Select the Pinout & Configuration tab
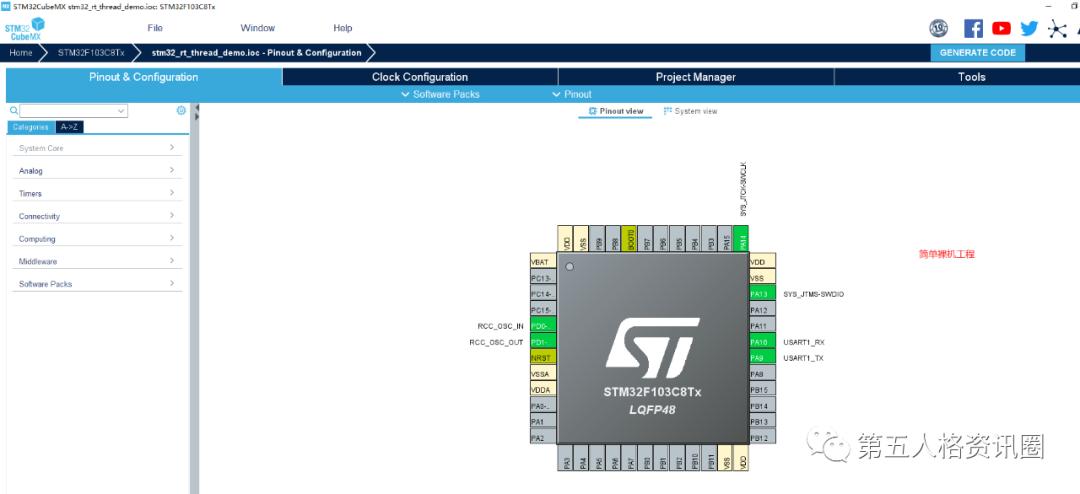This screenshot has height=494, width=1080. 144,77
